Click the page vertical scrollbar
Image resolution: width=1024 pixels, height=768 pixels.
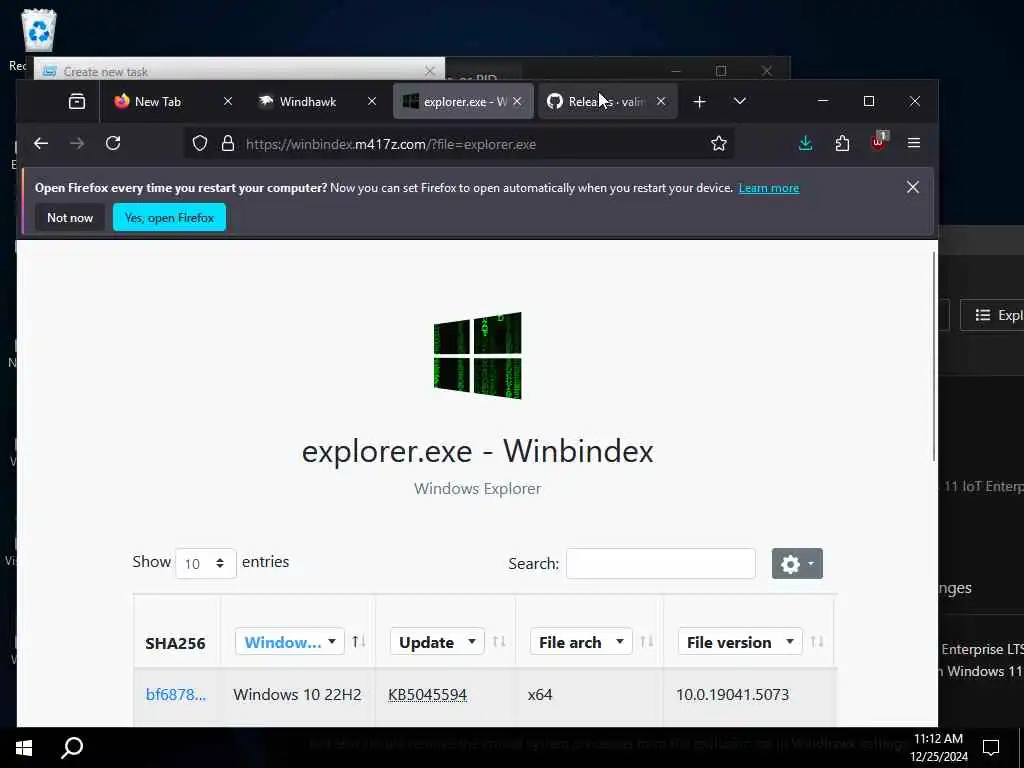(x=934, y=356)
